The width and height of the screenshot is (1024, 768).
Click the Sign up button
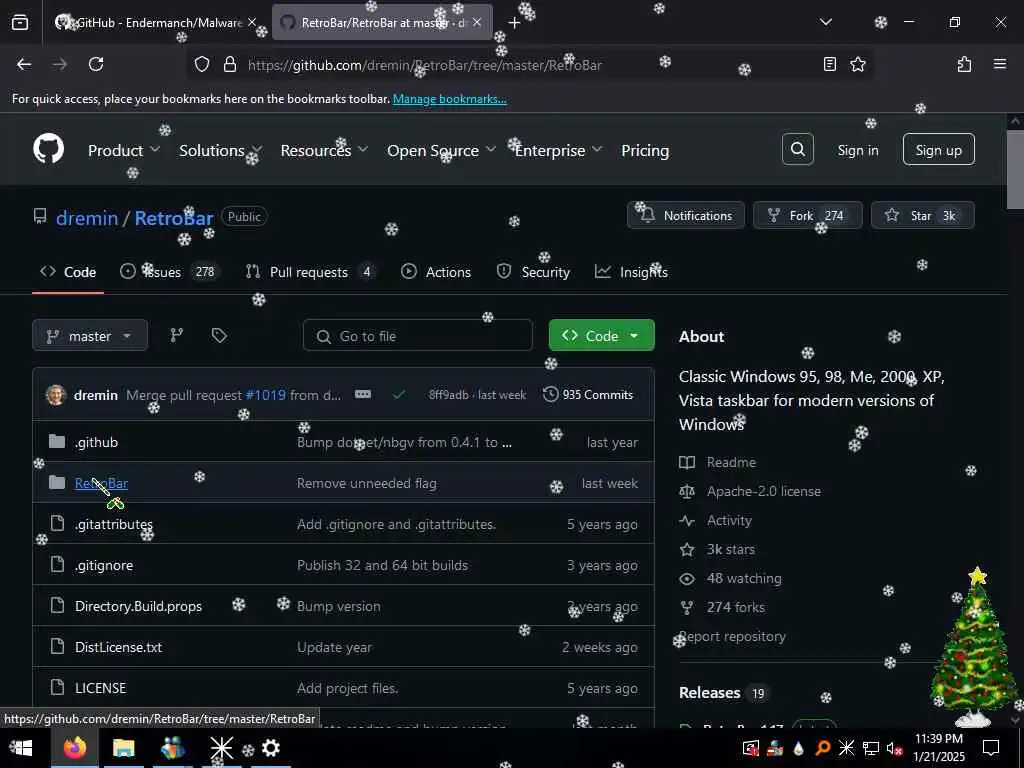[x=938, y=150]
